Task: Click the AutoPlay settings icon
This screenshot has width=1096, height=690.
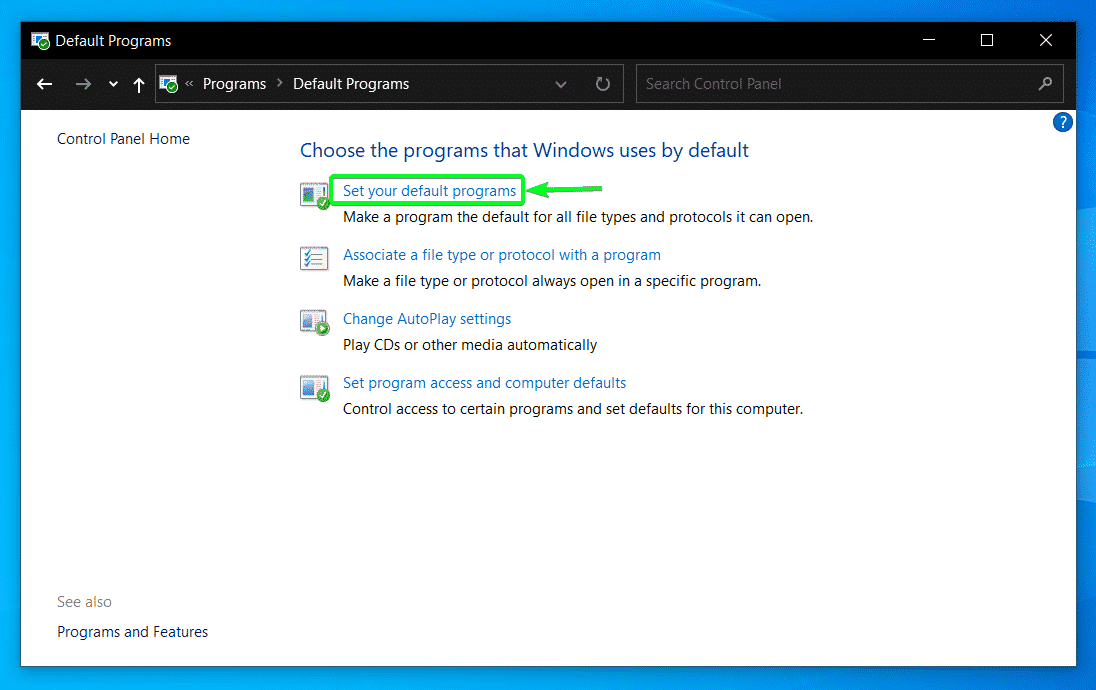Action: tap(315, 322)
